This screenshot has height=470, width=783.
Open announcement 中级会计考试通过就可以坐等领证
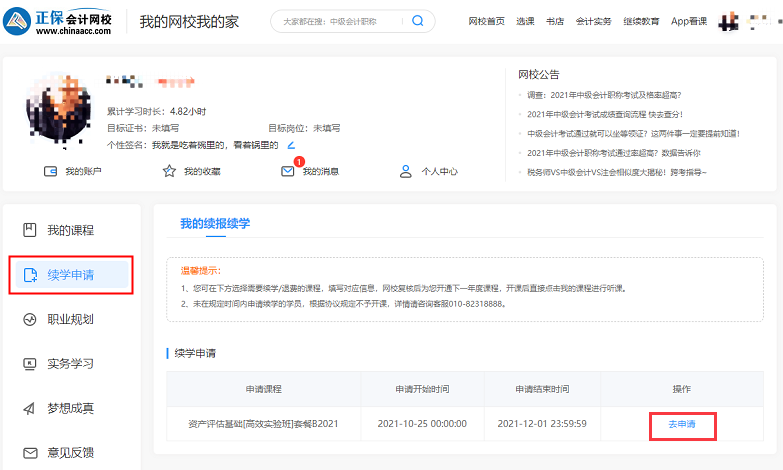coord(633,133)
